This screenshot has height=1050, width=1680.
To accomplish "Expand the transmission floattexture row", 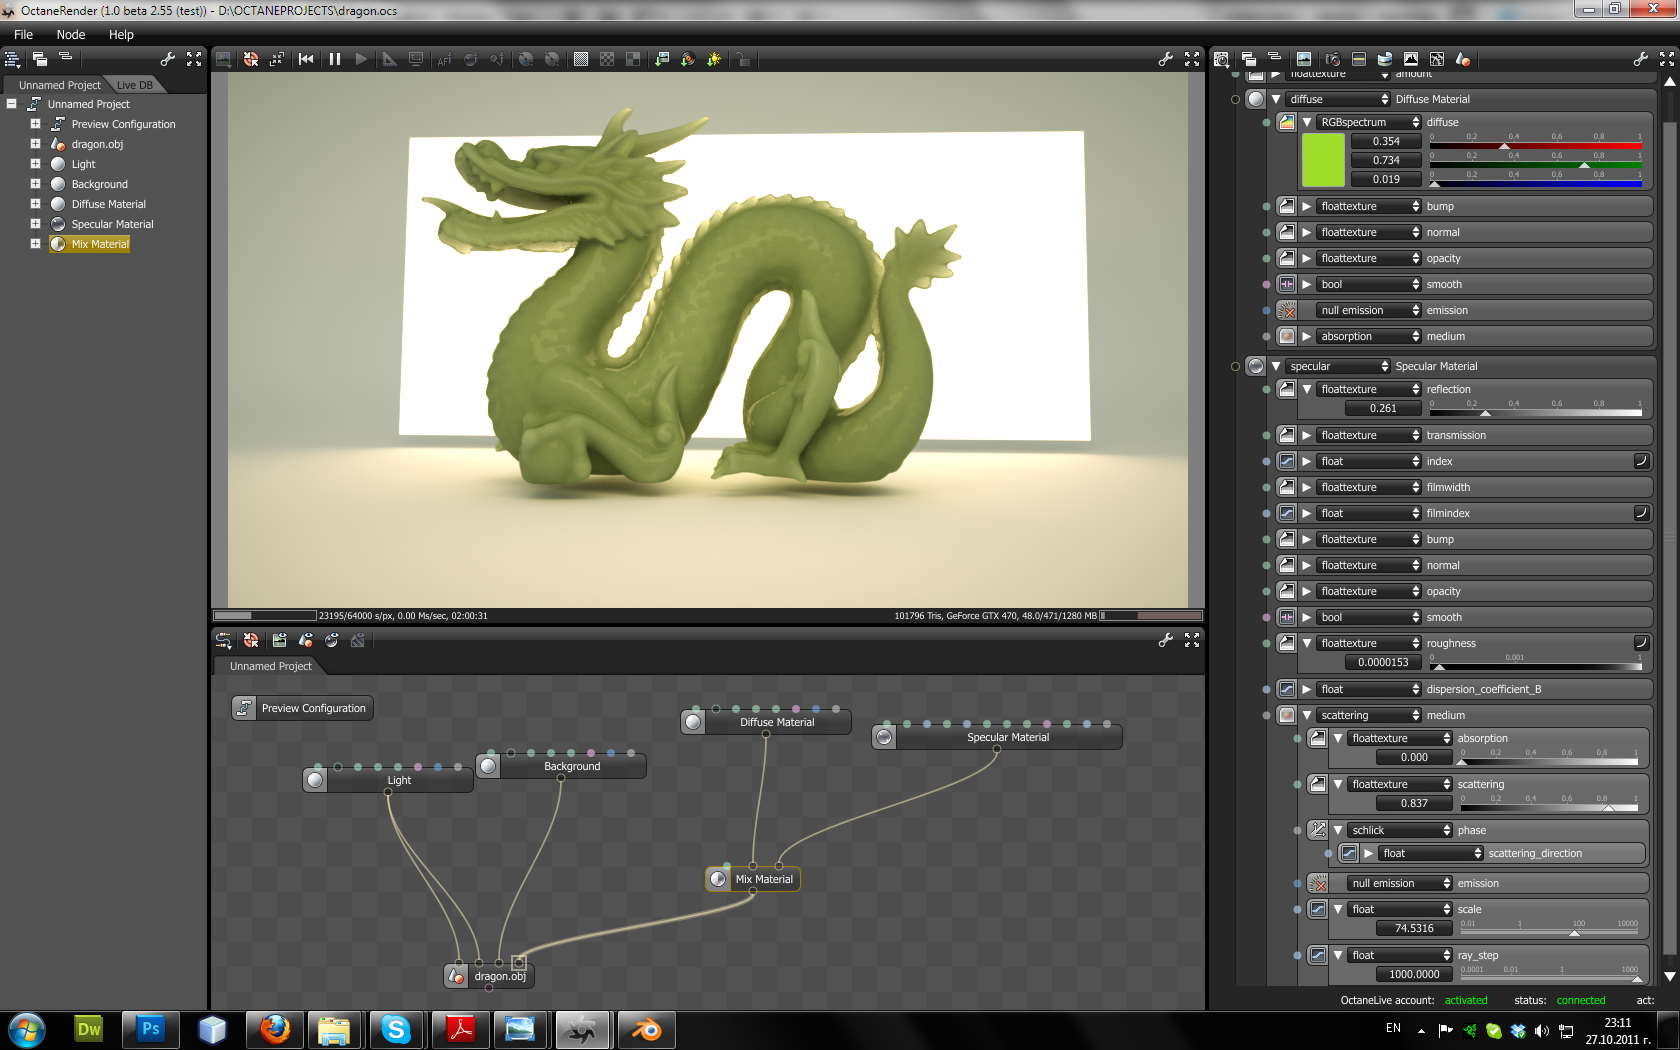I will pyautogui.click(x=1306, y=435).
